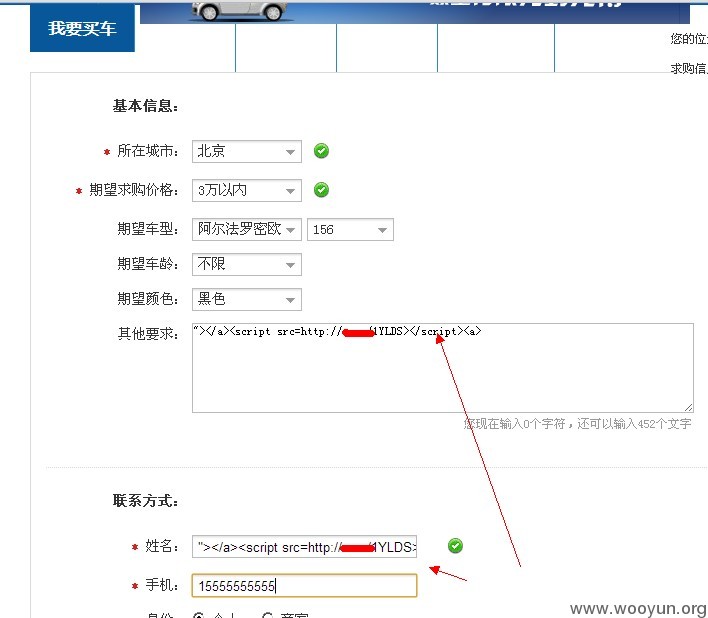
Task: Click the textarea resize handle corner
Action: [x=689, y=408]
